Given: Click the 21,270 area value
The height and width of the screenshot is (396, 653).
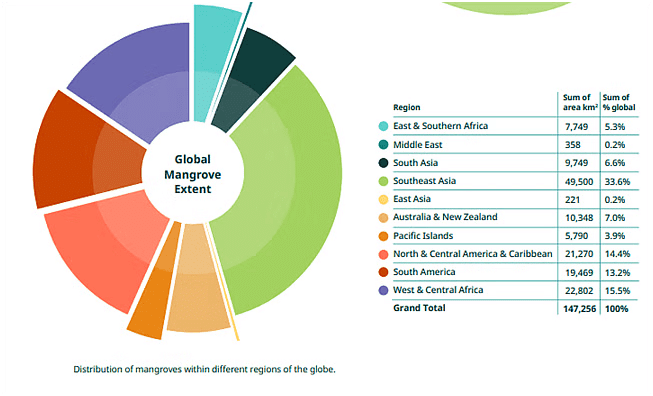Looking at the screenshot, I should (x=579, y=254).
